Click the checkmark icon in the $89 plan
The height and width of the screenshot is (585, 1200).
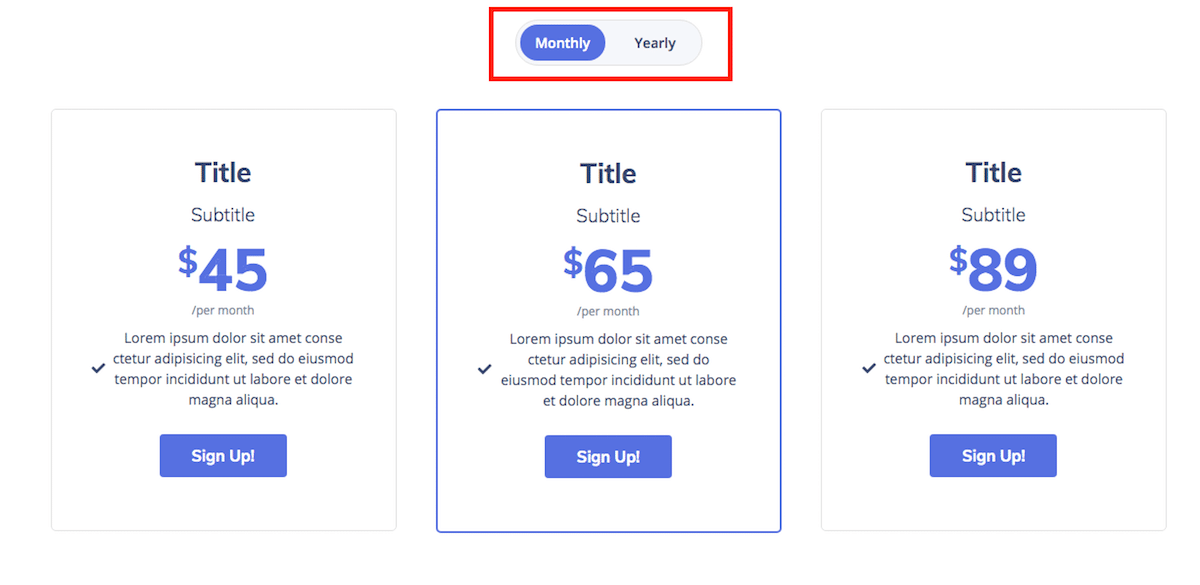tap(869, 368)
